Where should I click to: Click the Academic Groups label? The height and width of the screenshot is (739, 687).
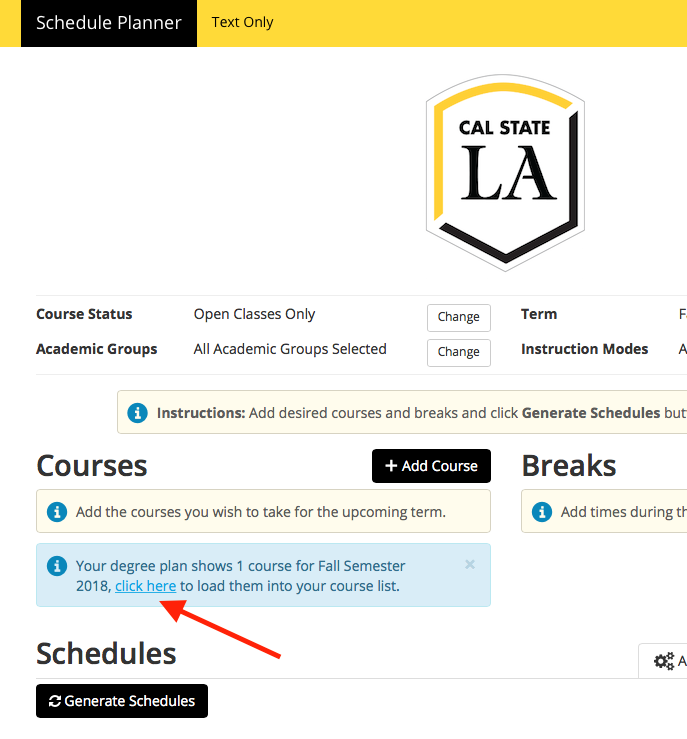click(x=97, y=349)
